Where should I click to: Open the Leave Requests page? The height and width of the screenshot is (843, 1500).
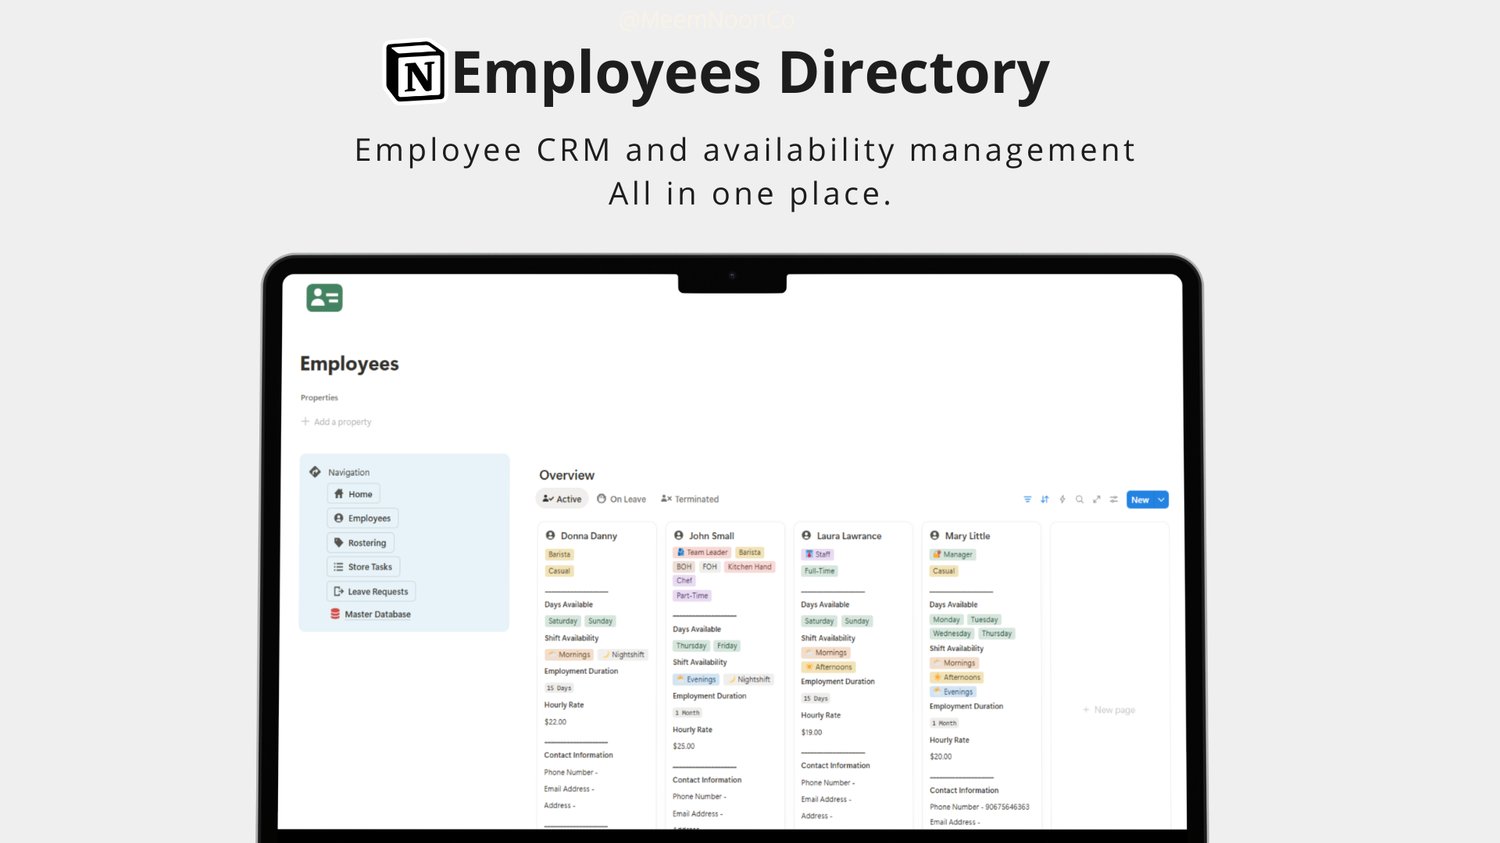[371, 591]
